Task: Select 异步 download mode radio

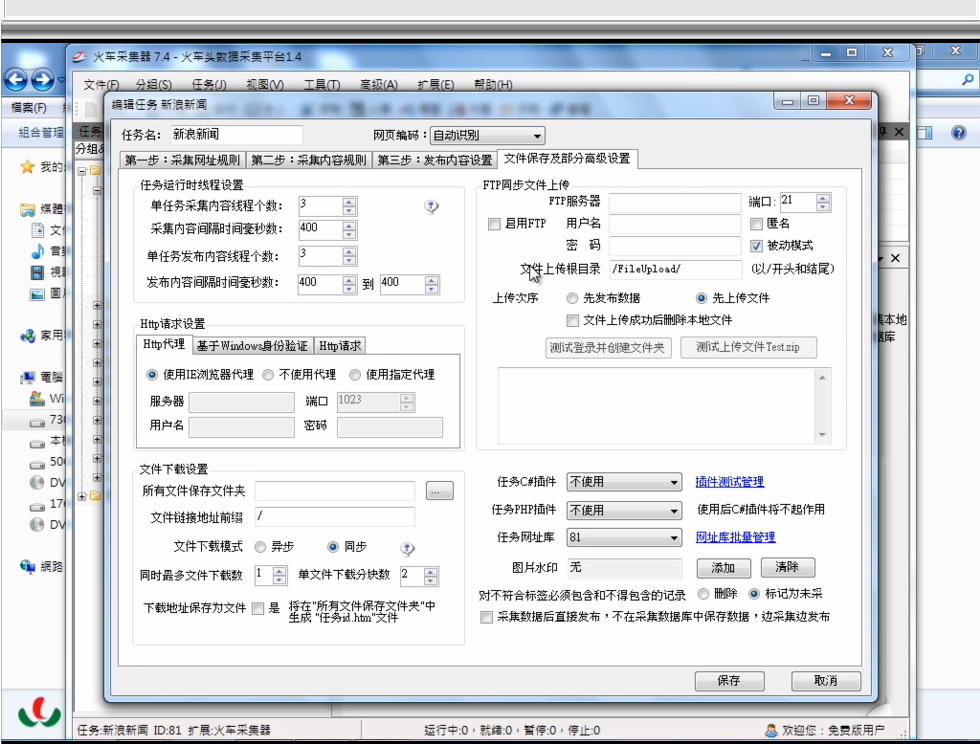Action: coord(260,547)
